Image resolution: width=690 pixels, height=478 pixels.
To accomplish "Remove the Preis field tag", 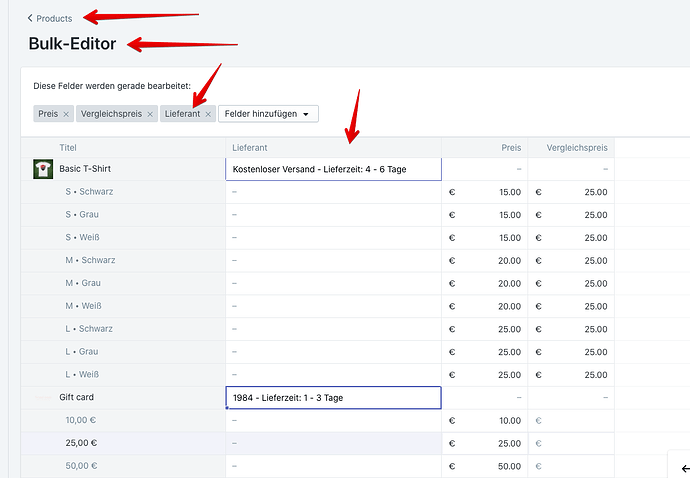I will 66,114.
